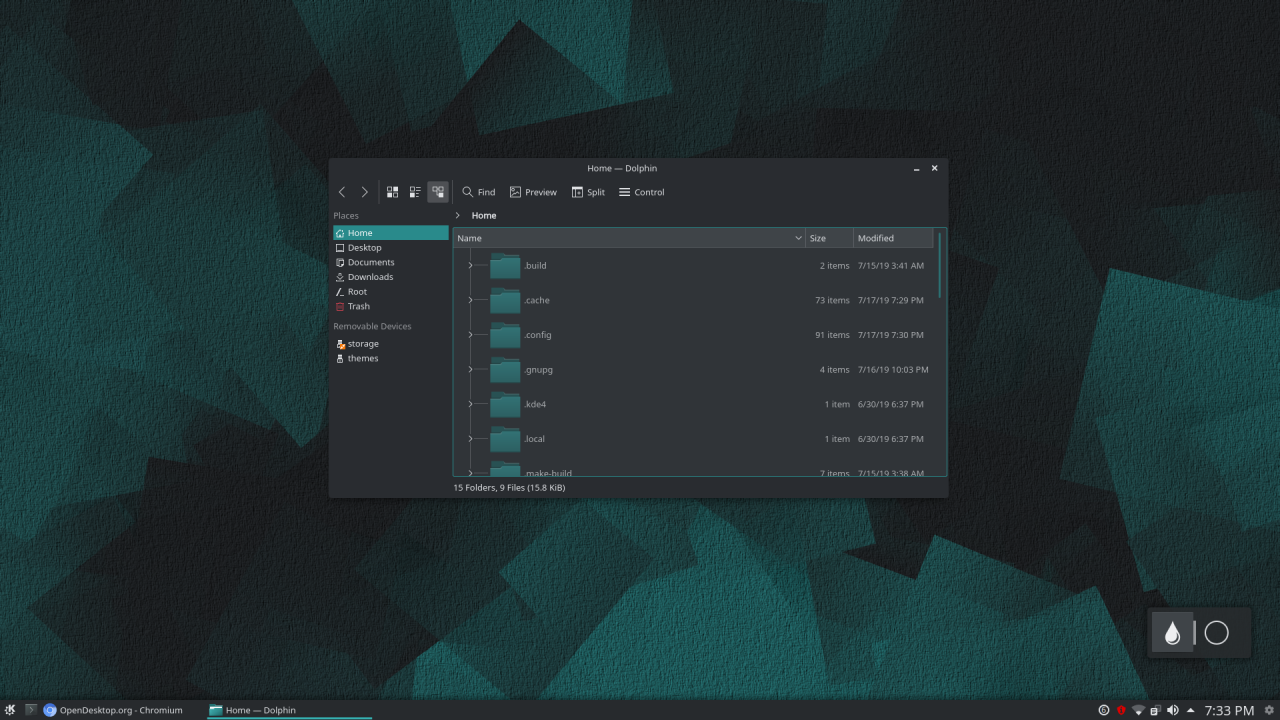Open Documents in Places panel
Viewport: 1280px width, 720px height.
pyautogui.click(x=390, y=262)
